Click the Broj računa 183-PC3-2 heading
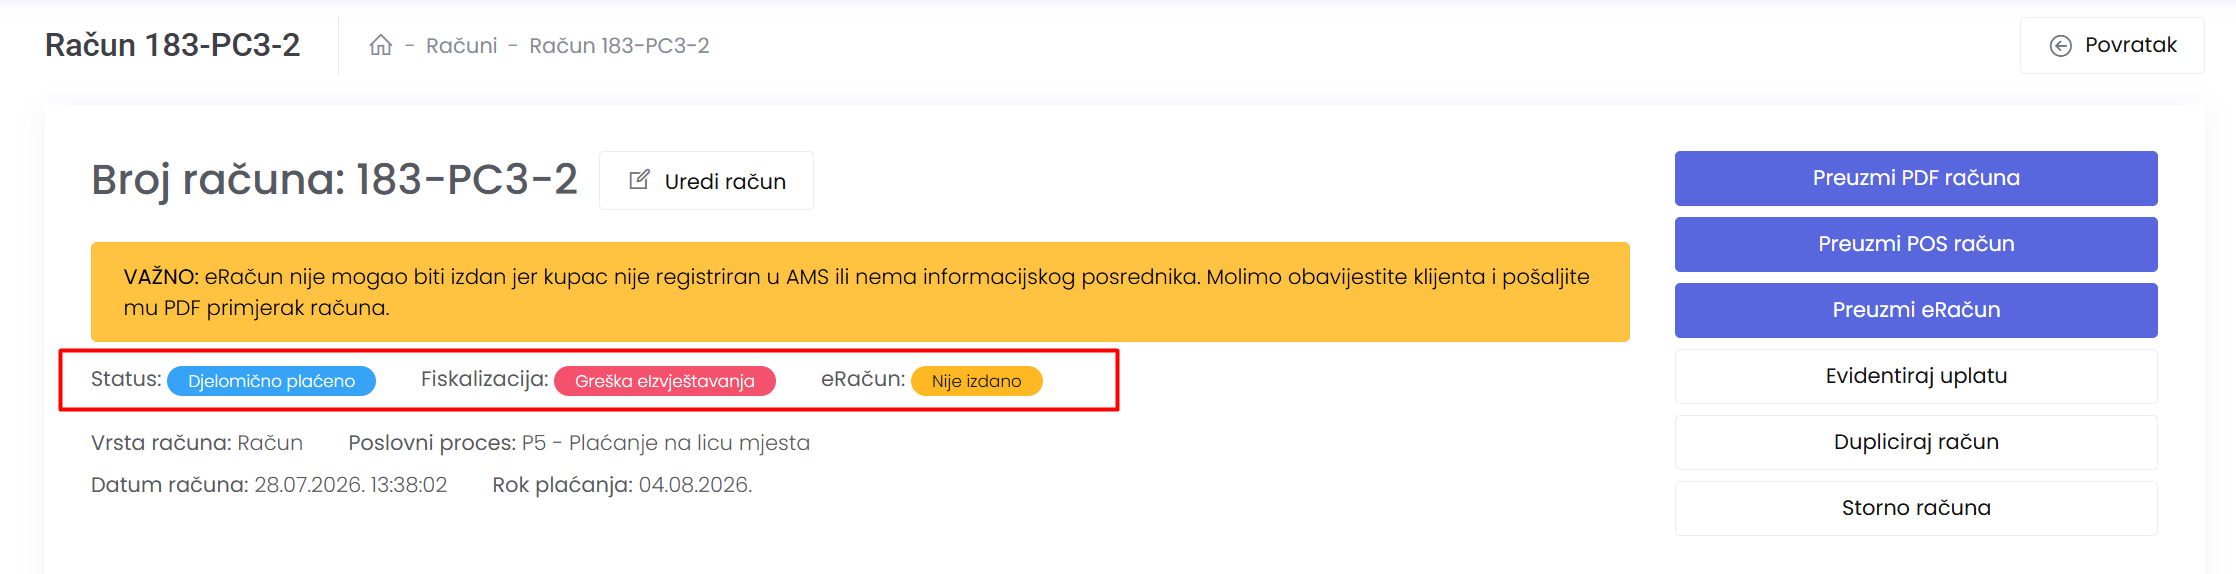 [x=334, y=180]
